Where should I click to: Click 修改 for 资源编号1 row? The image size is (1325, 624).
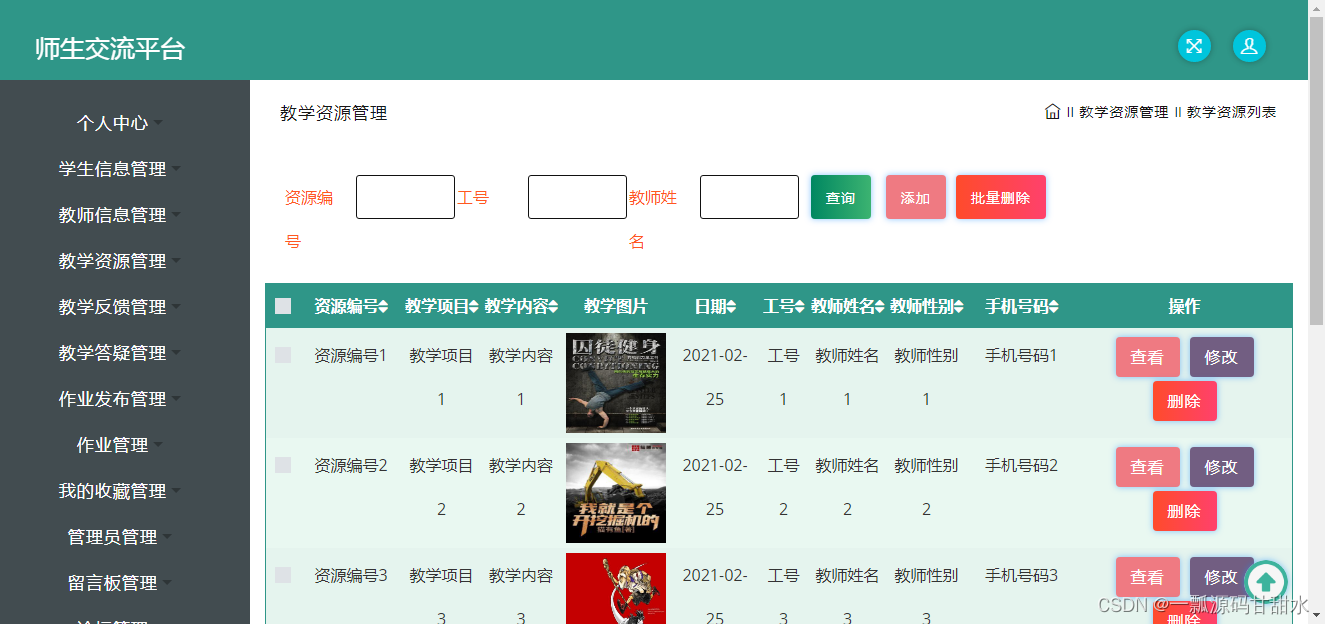tap(1222, 357)
